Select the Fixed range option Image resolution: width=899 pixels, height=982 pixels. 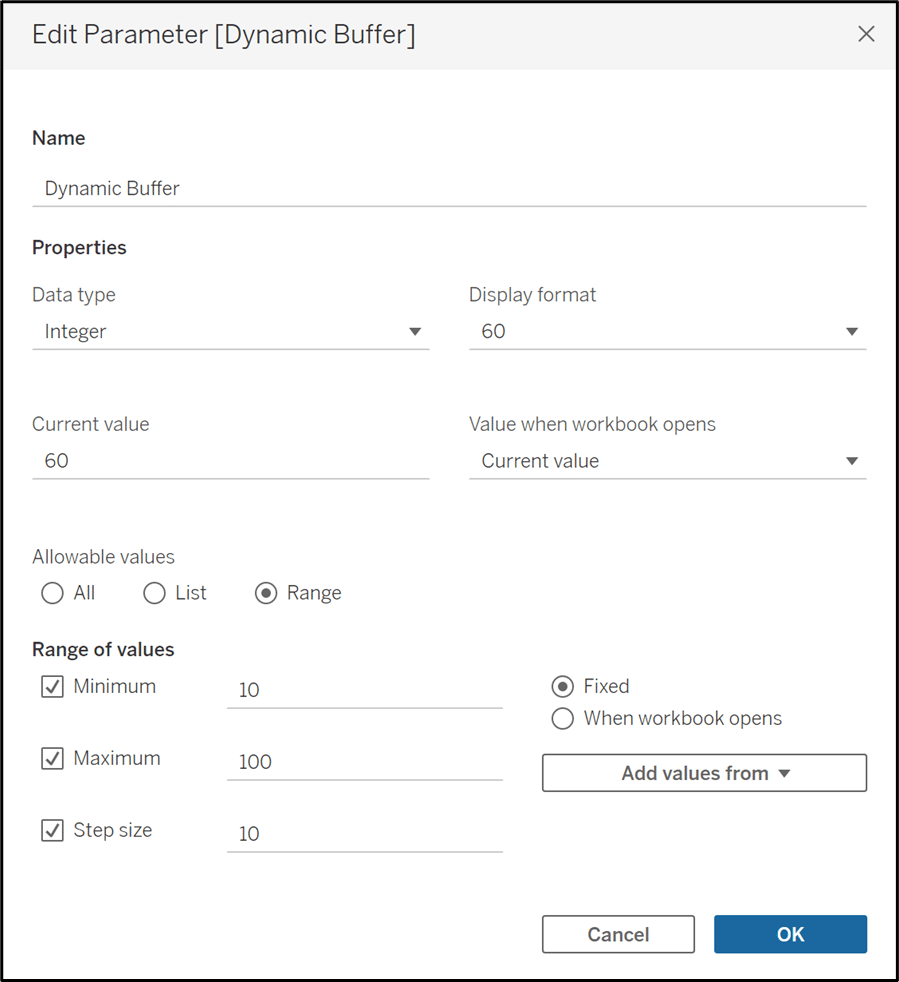pos(563,686)
